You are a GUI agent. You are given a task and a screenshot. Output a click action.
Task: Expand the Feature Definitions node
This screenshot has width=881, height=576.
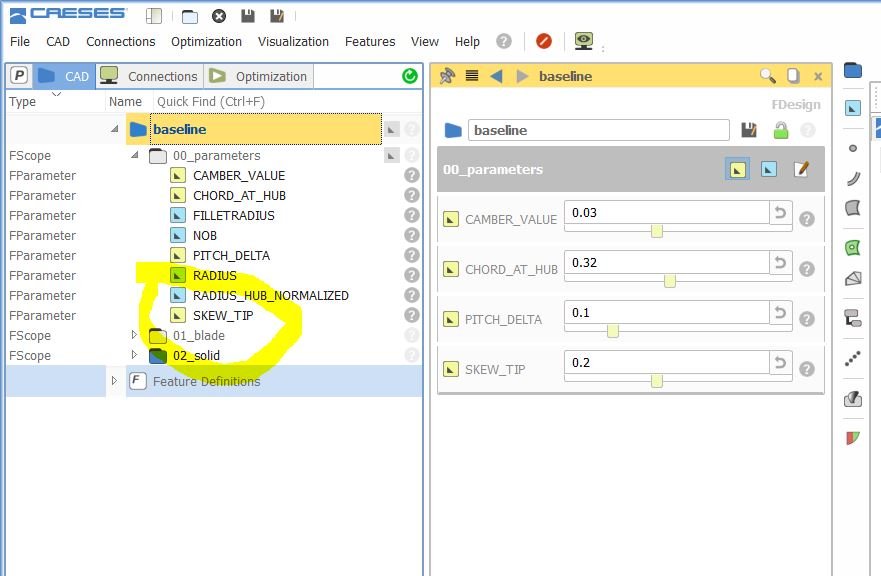(x=114, y=381)
